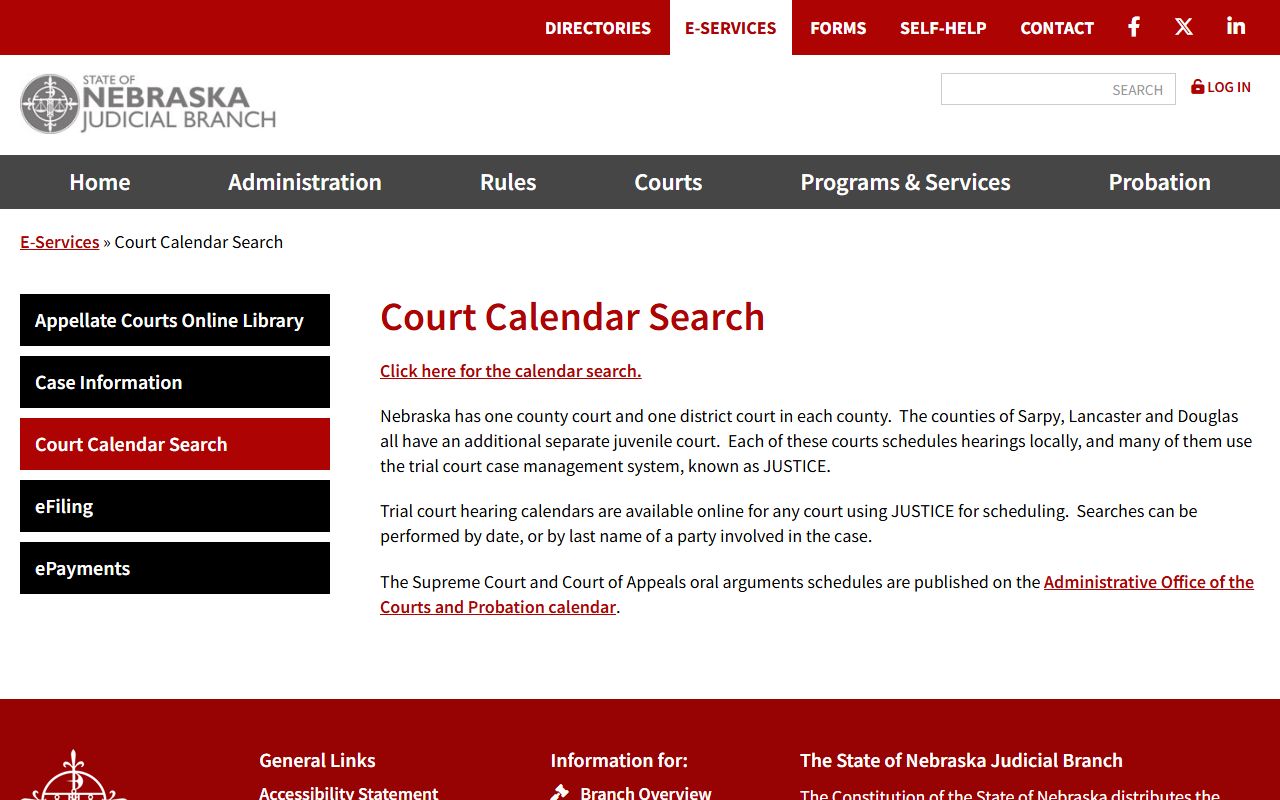
Task: Open the Programs & Services navigation menu
Action: coord(905,182)
